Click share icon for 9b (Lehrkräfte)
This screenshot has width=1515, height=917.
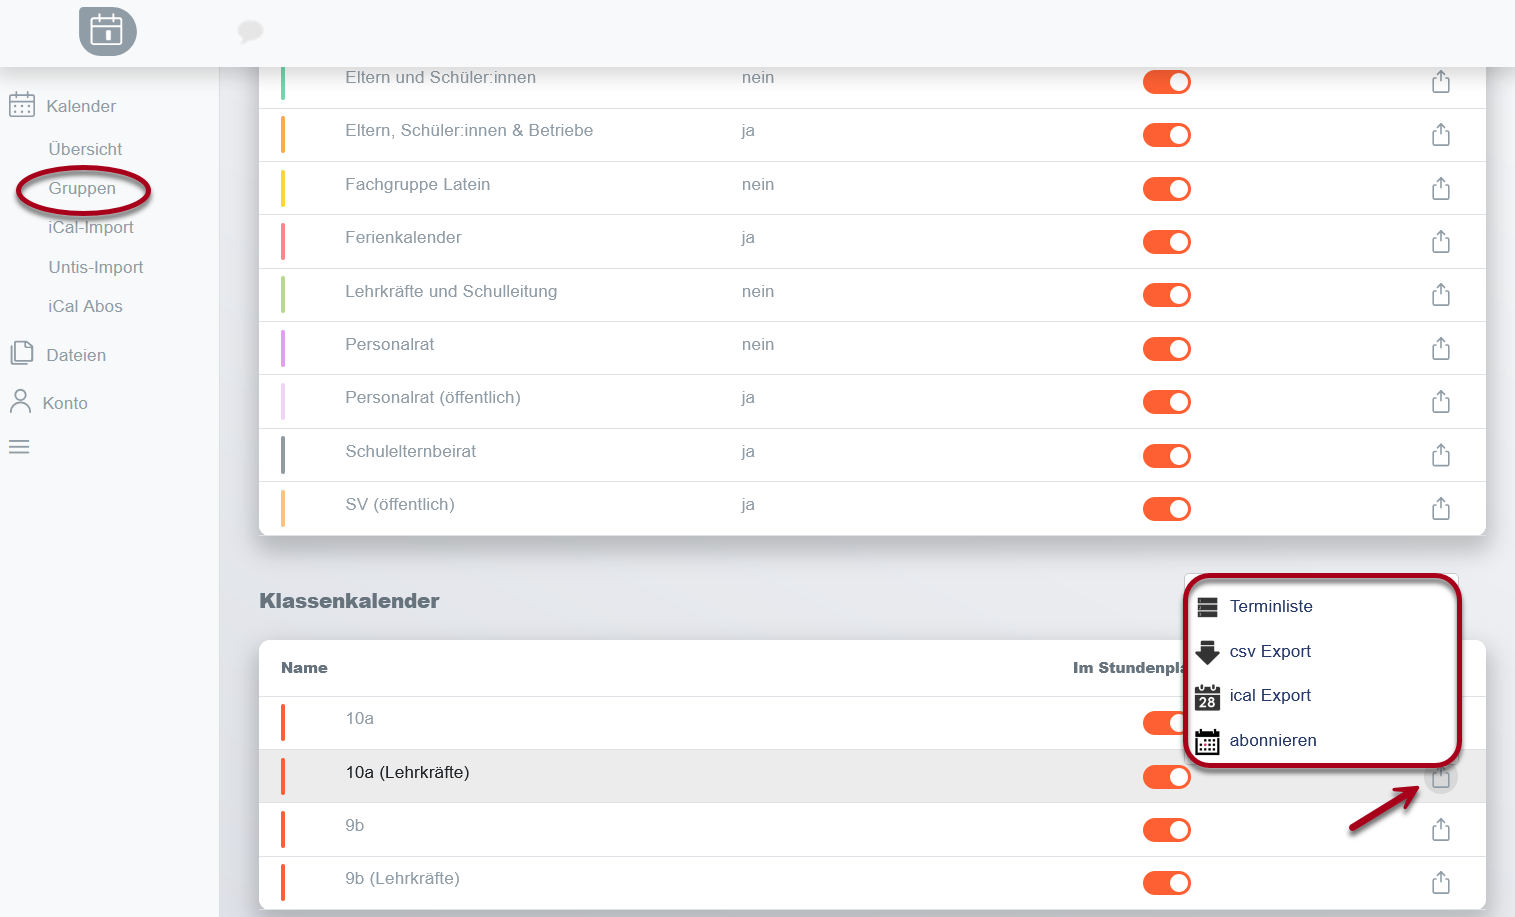1440,882
